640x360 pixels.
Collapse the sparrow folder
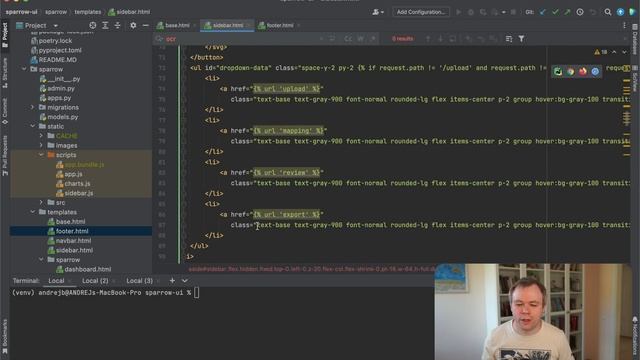point(24,69)
